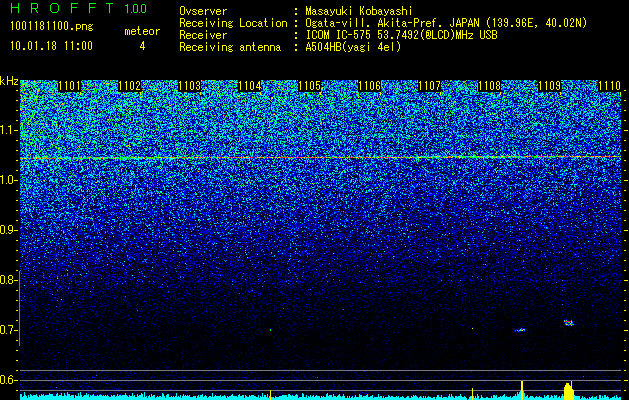Click the 1108 time marker
Viewport: 629px width, 400px height.
click(x=490, y=86)
